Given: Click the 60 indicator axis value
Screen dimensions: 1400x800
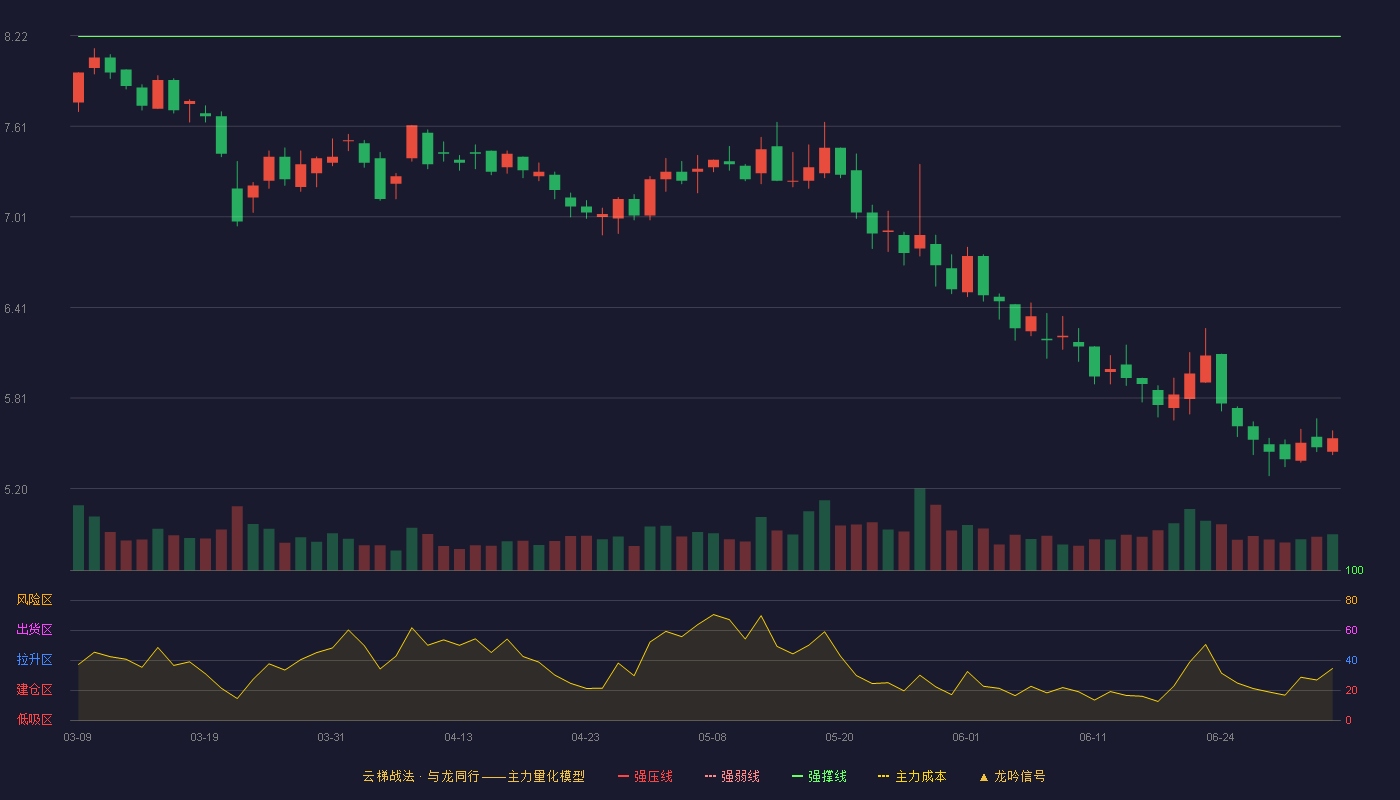Looking at the screenshot, I should click(x=1351, y=631).
